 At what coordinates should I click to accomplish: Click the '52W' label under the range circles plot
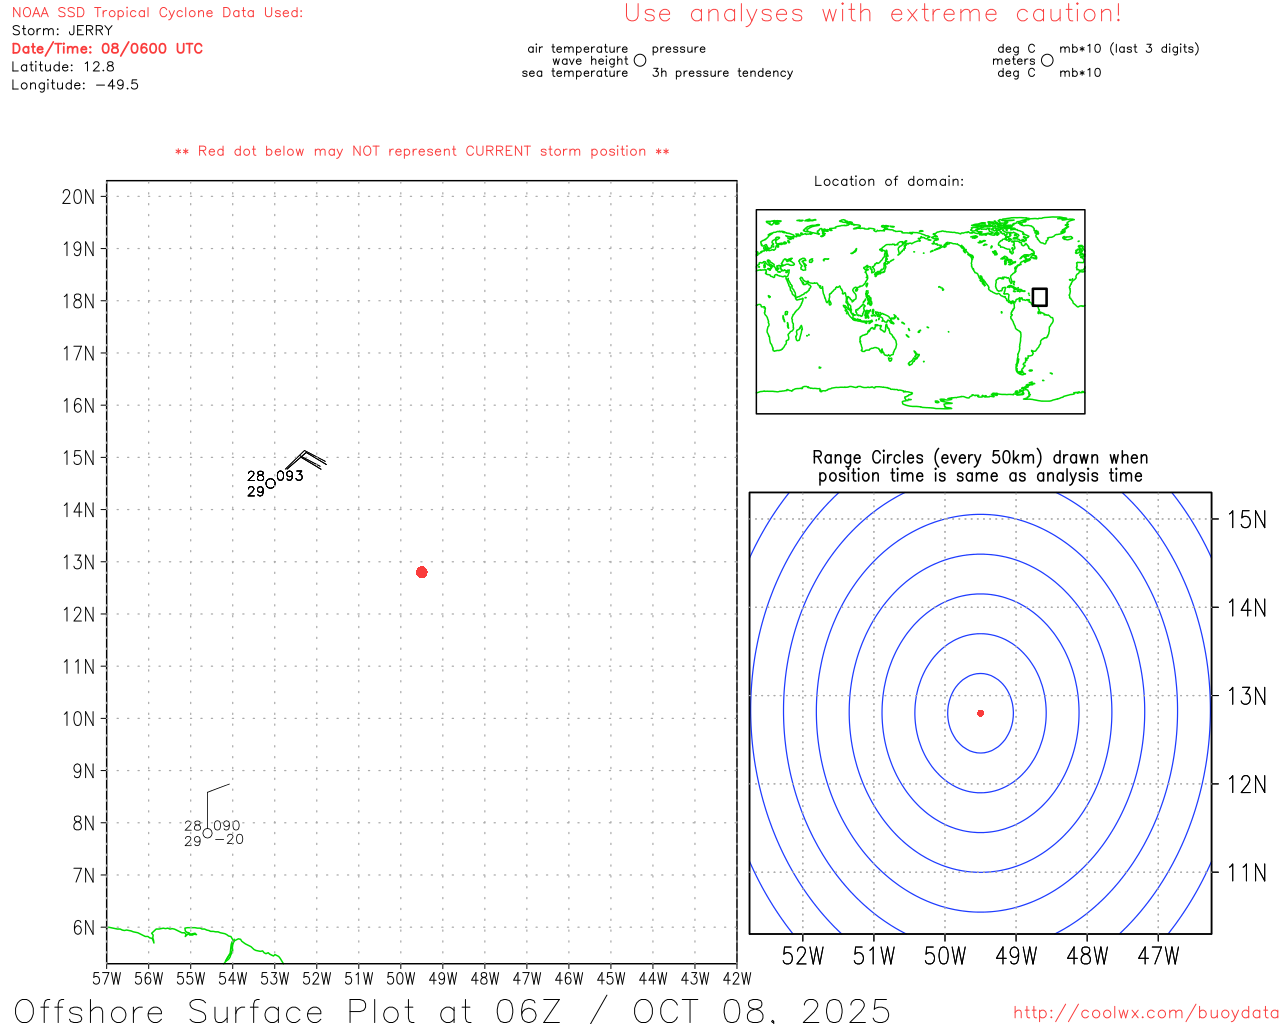pyautogui.click(x=803, y=957)
